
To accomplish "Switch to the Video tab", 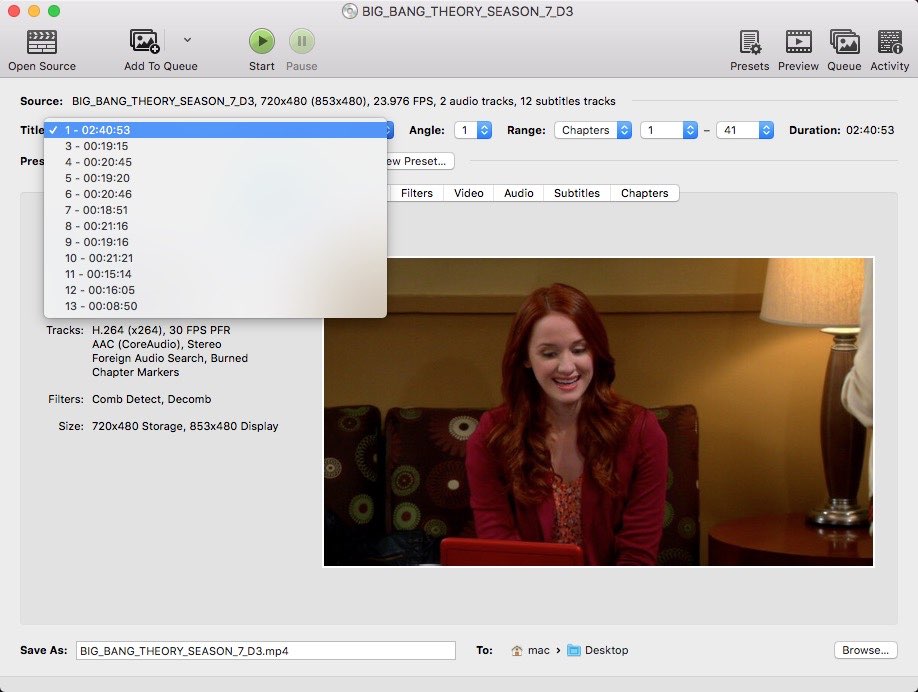I will pos(469,193).
